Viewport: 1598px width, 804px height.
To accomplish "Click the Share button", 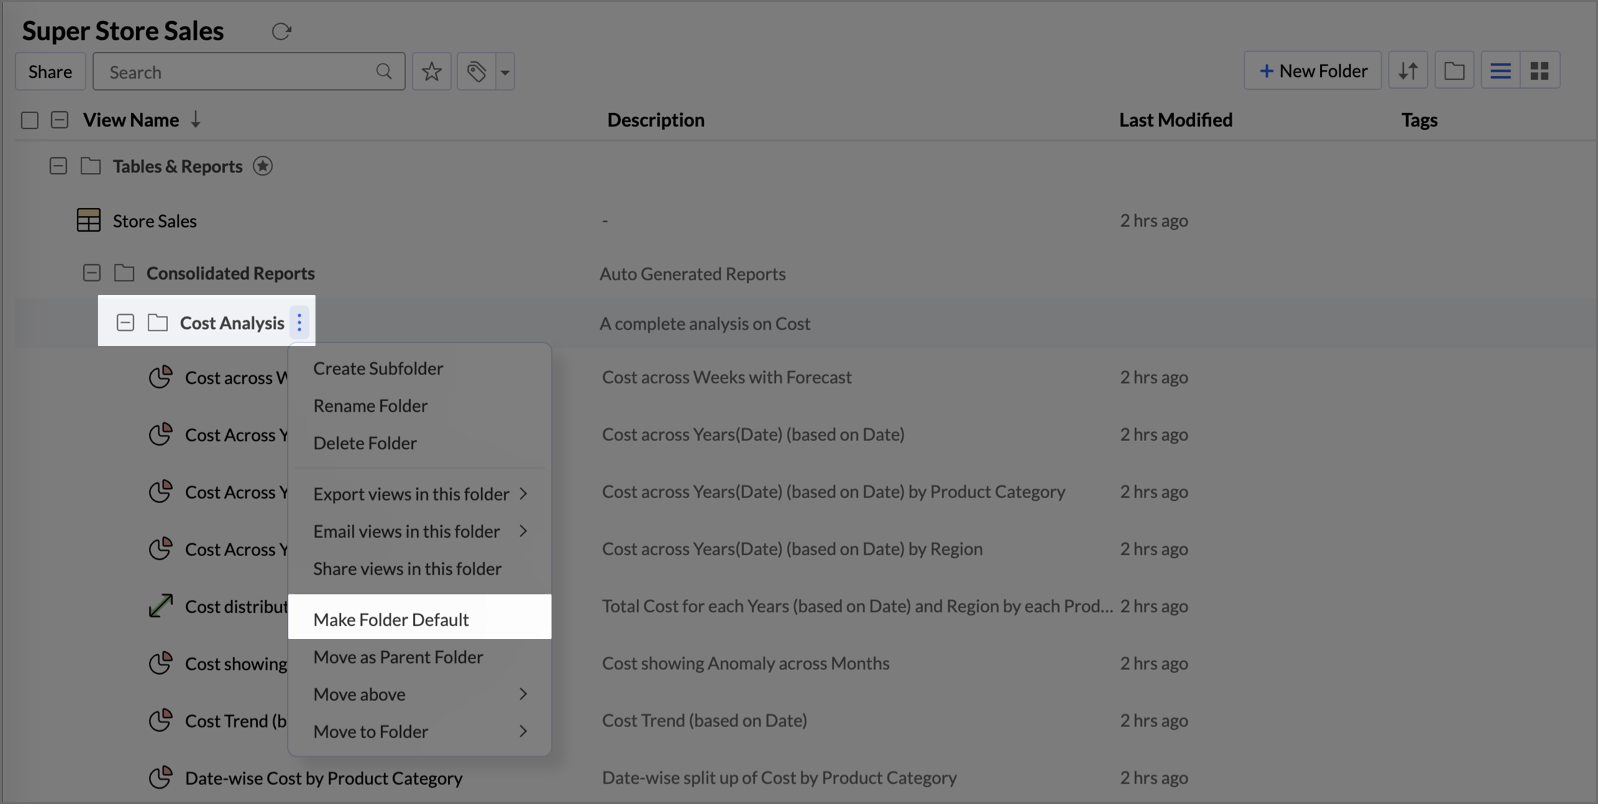I will click(x=50, y=72).
